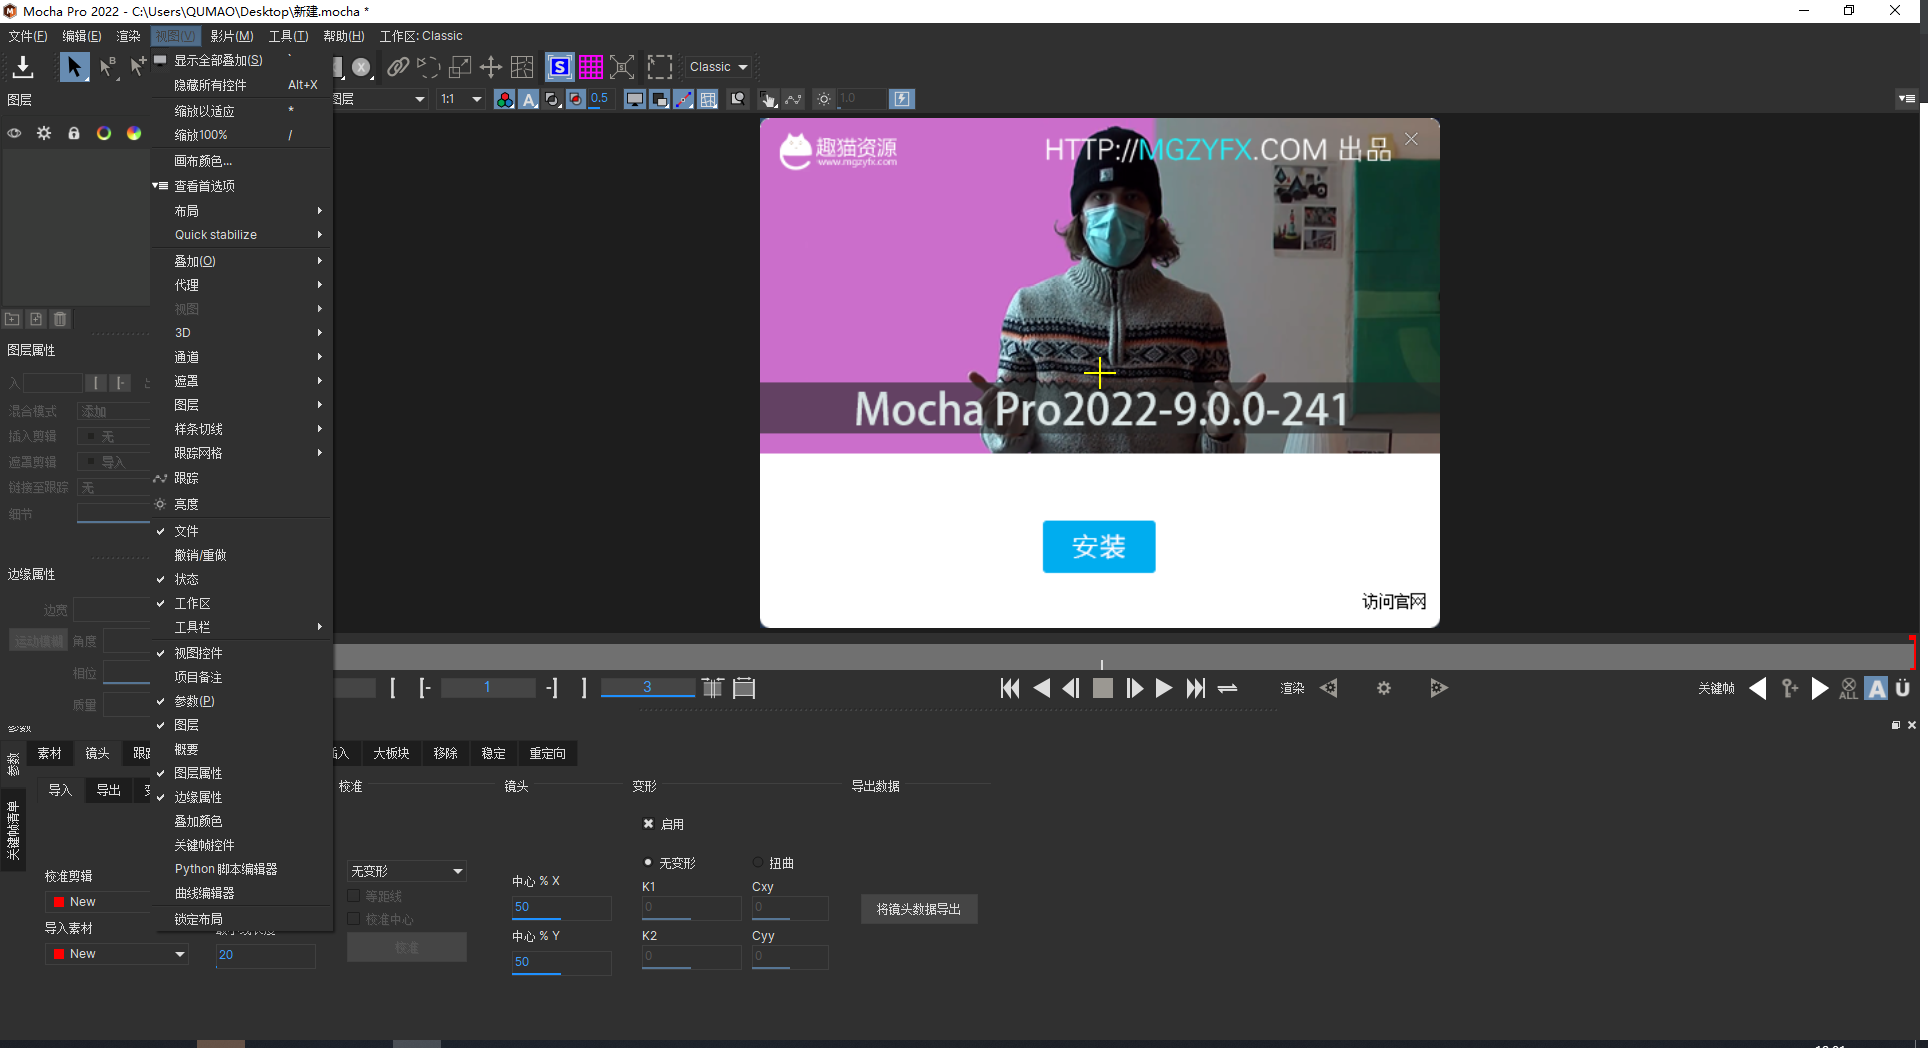This screenshot has width=1928, height=1048.
Task: Close the installer popup with X
Action: (x=1411, y=139)
